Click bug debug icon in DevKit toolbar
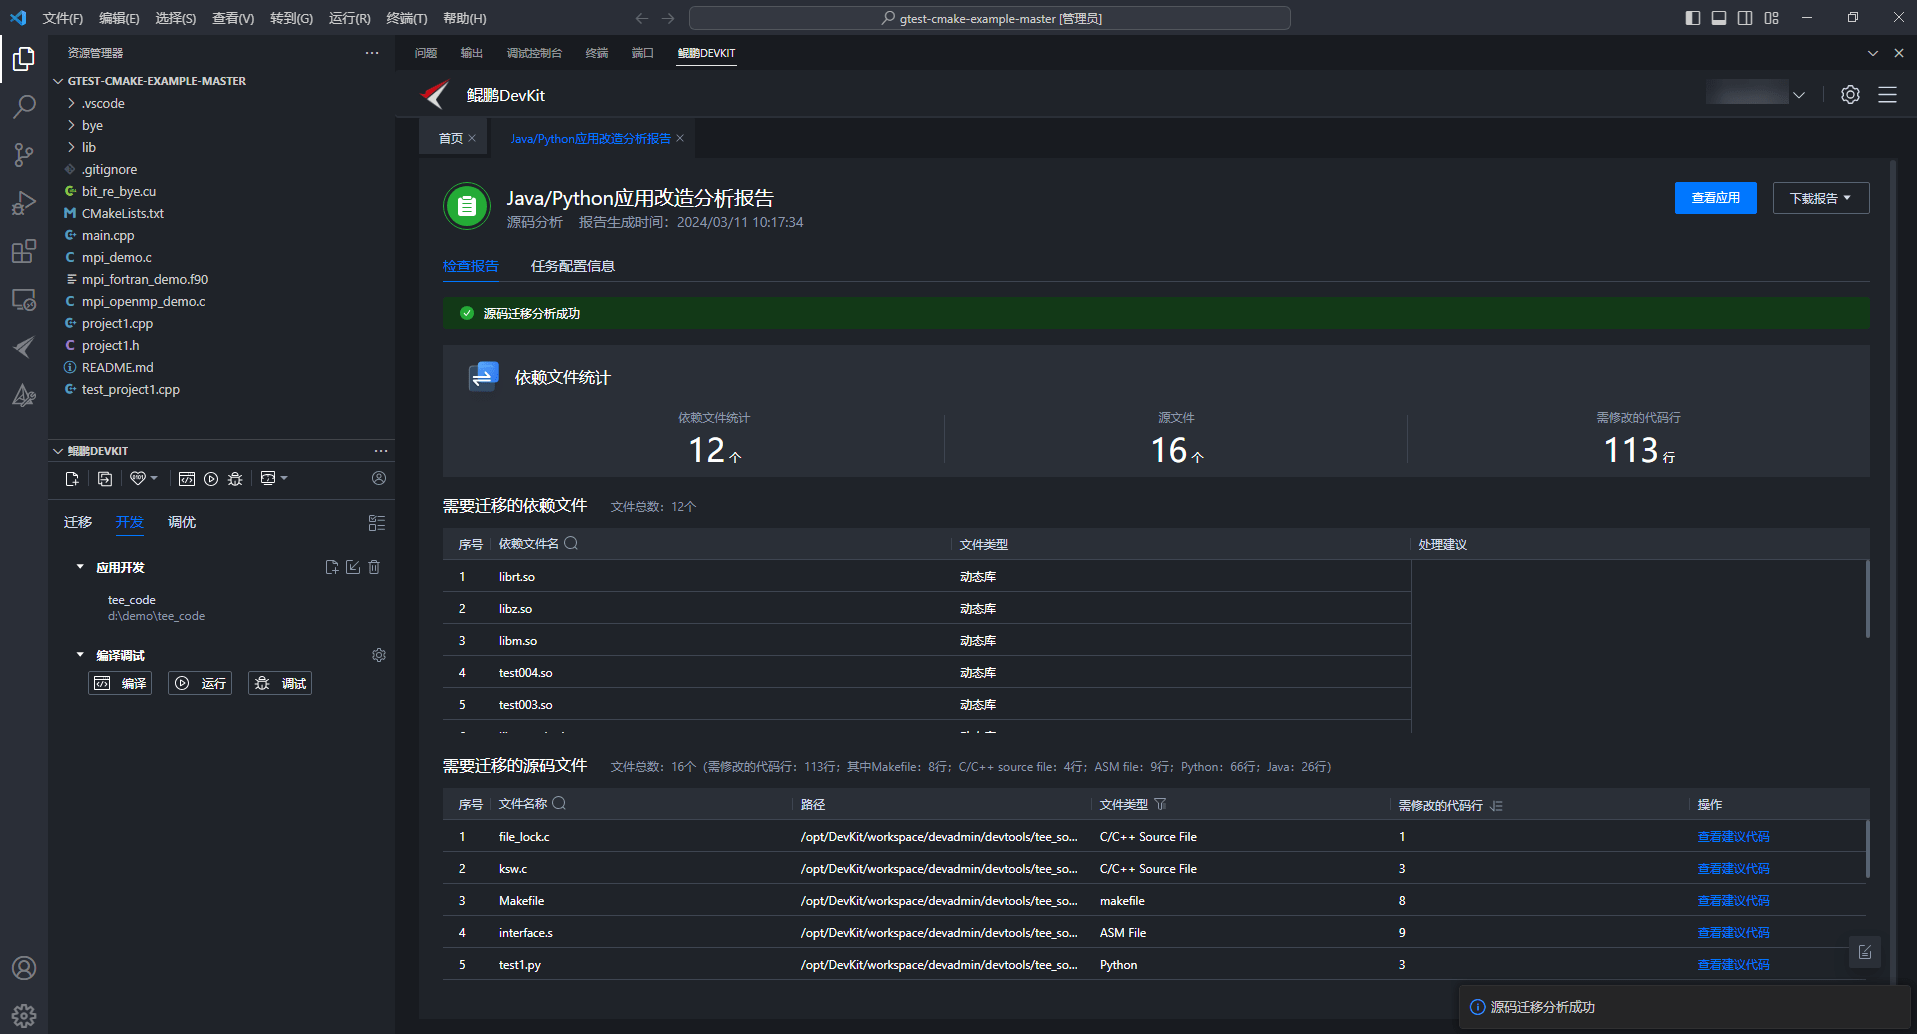This screenshot has height=1034, width=1917. [235, 479]
